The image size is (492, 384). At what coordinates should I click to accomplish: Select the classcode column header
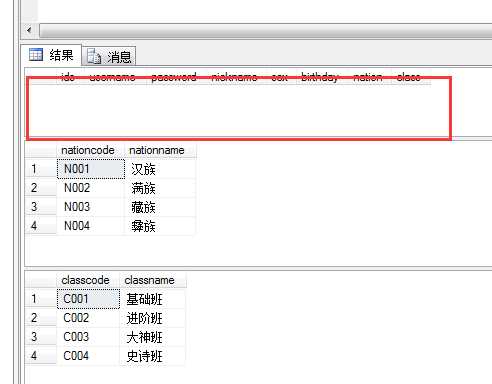88,280
